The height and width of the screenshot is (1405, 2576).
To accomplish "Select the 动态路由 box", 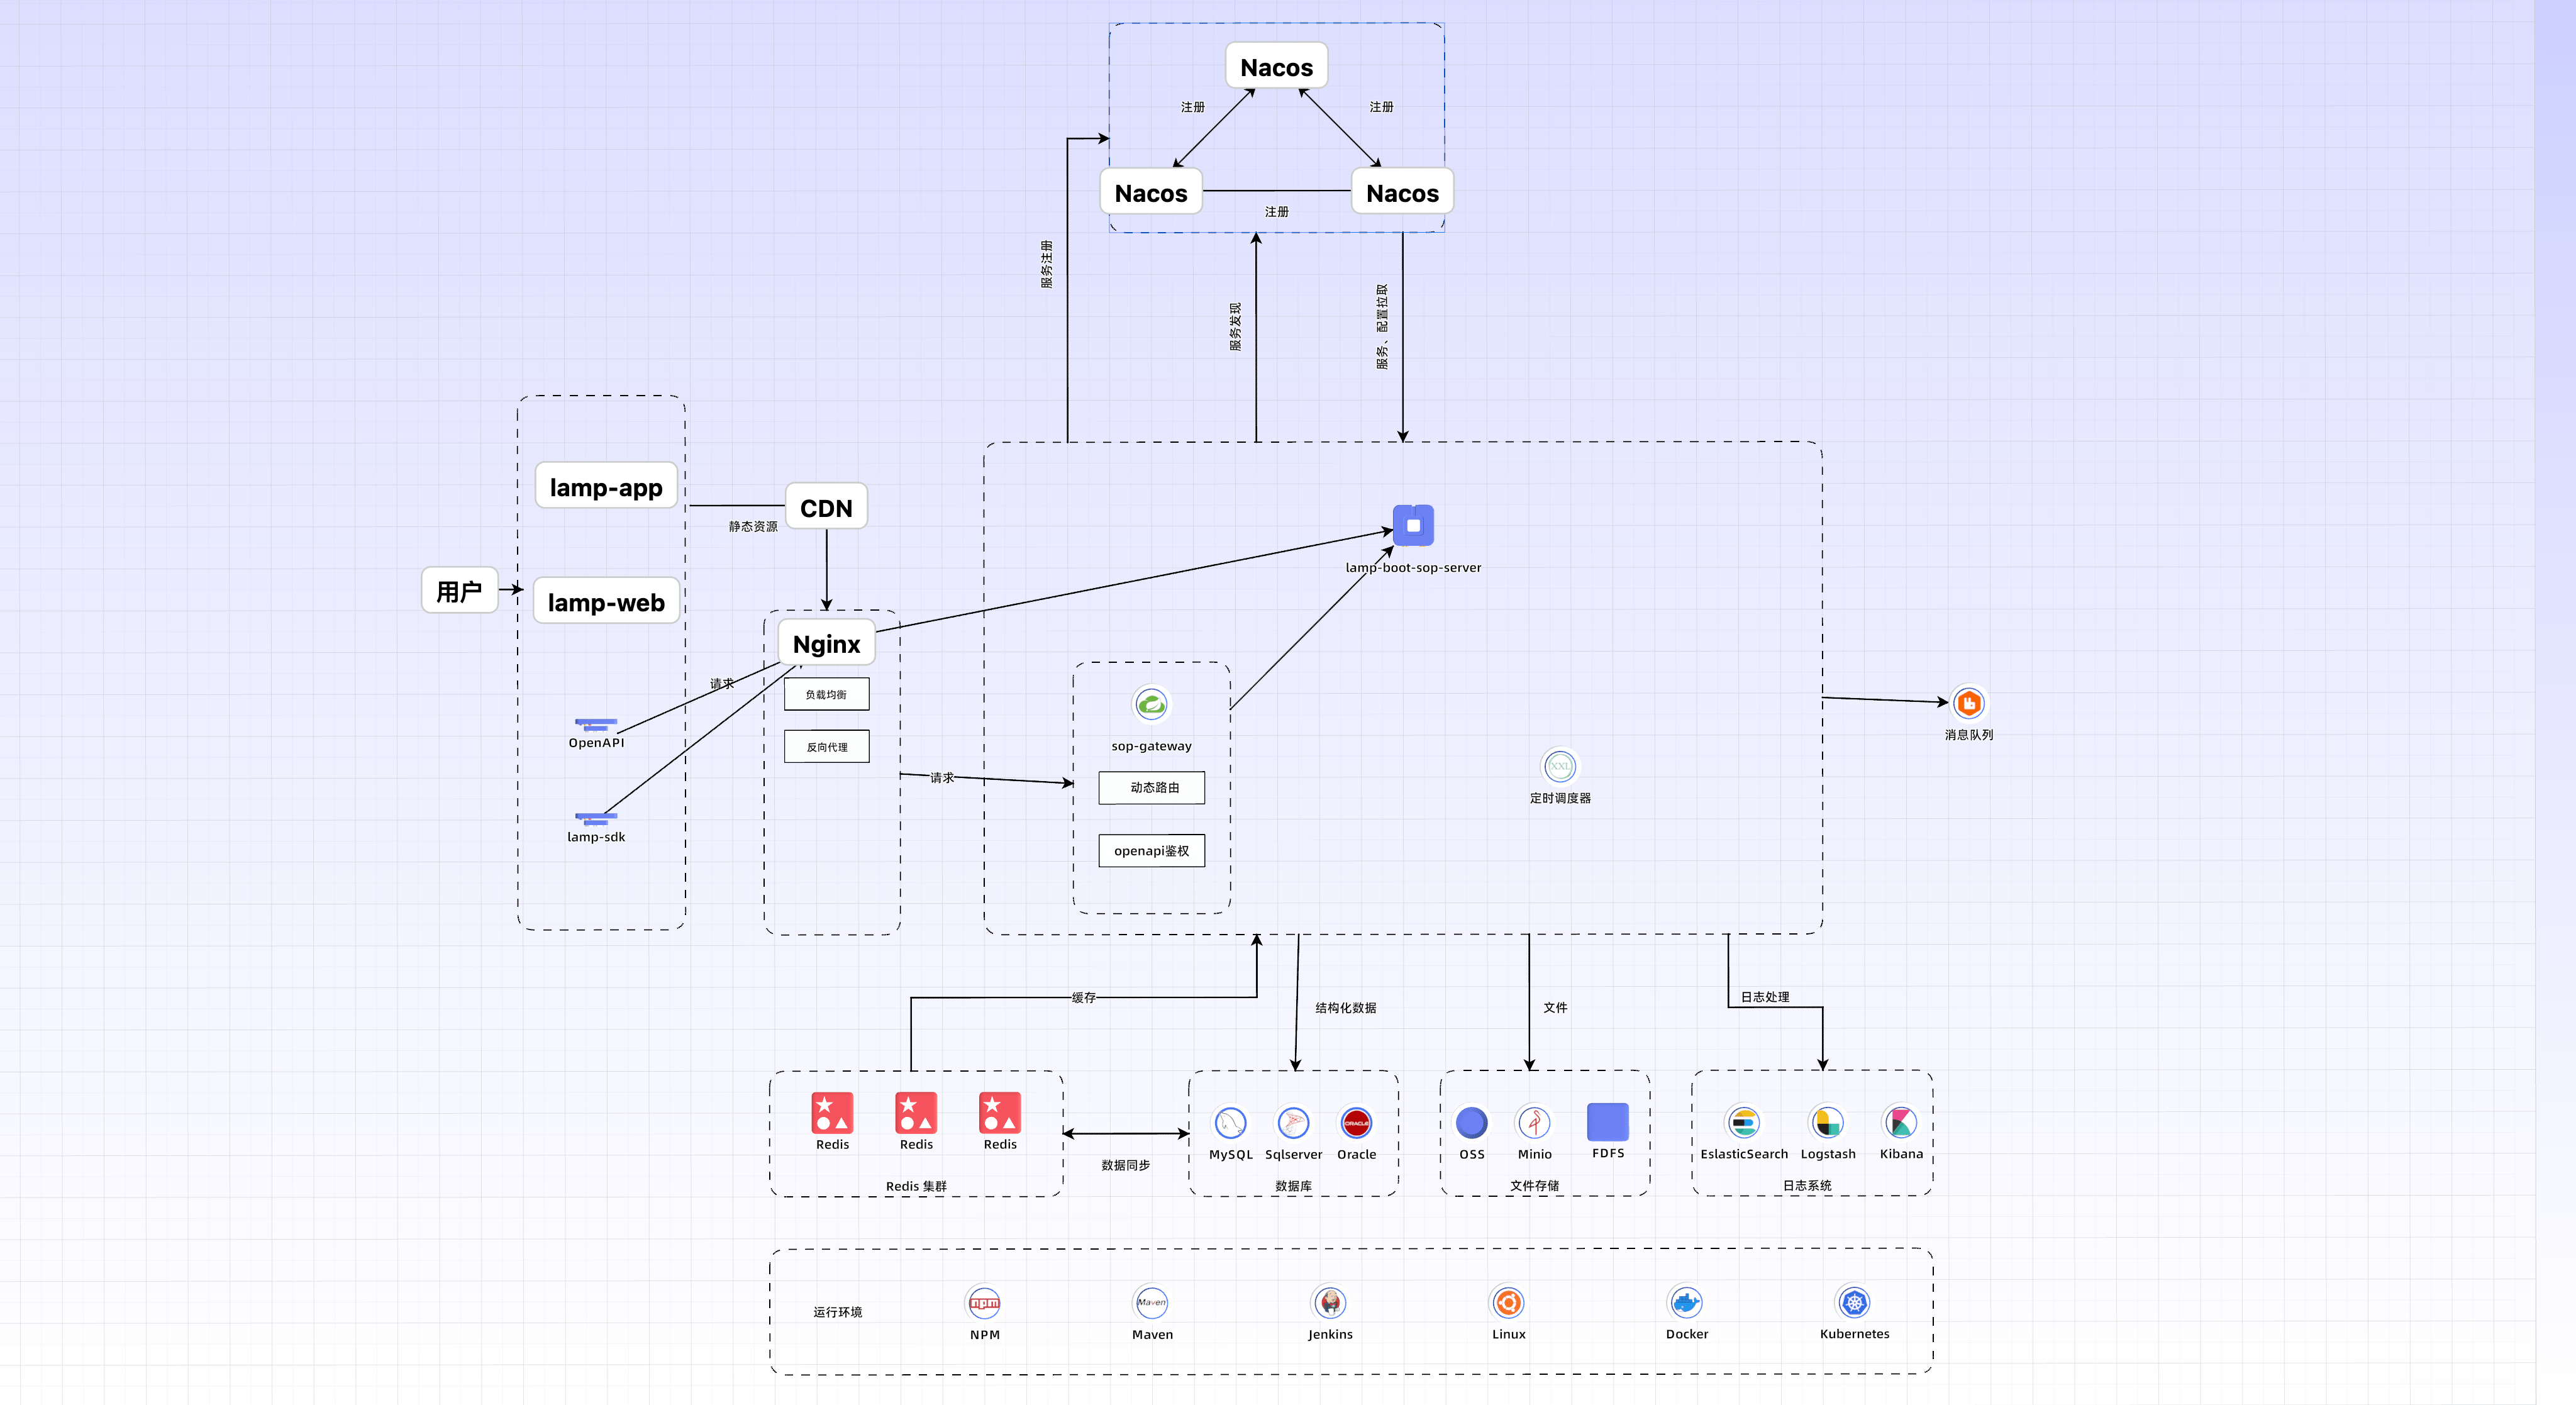I will tap(1152, 788).
